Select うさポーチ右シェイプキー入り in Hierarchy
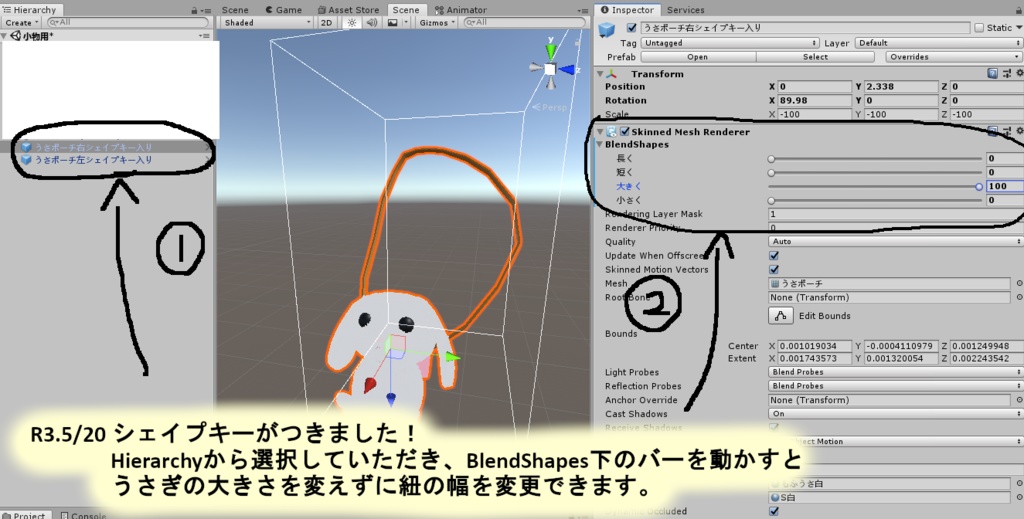The height and width of the screenshot is (519, 1024). [93, 147]
